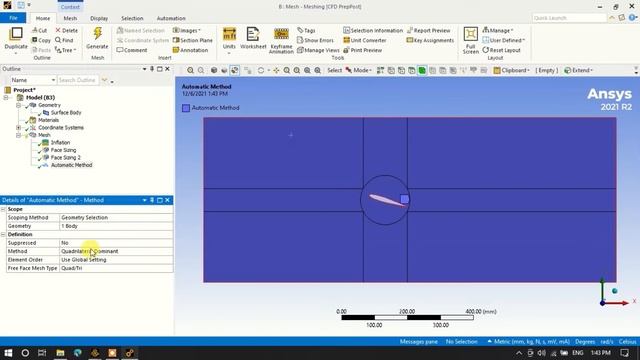Viewport: 640px width, 360px height.
Task: Open the Images dropdown
Action: 187,31
